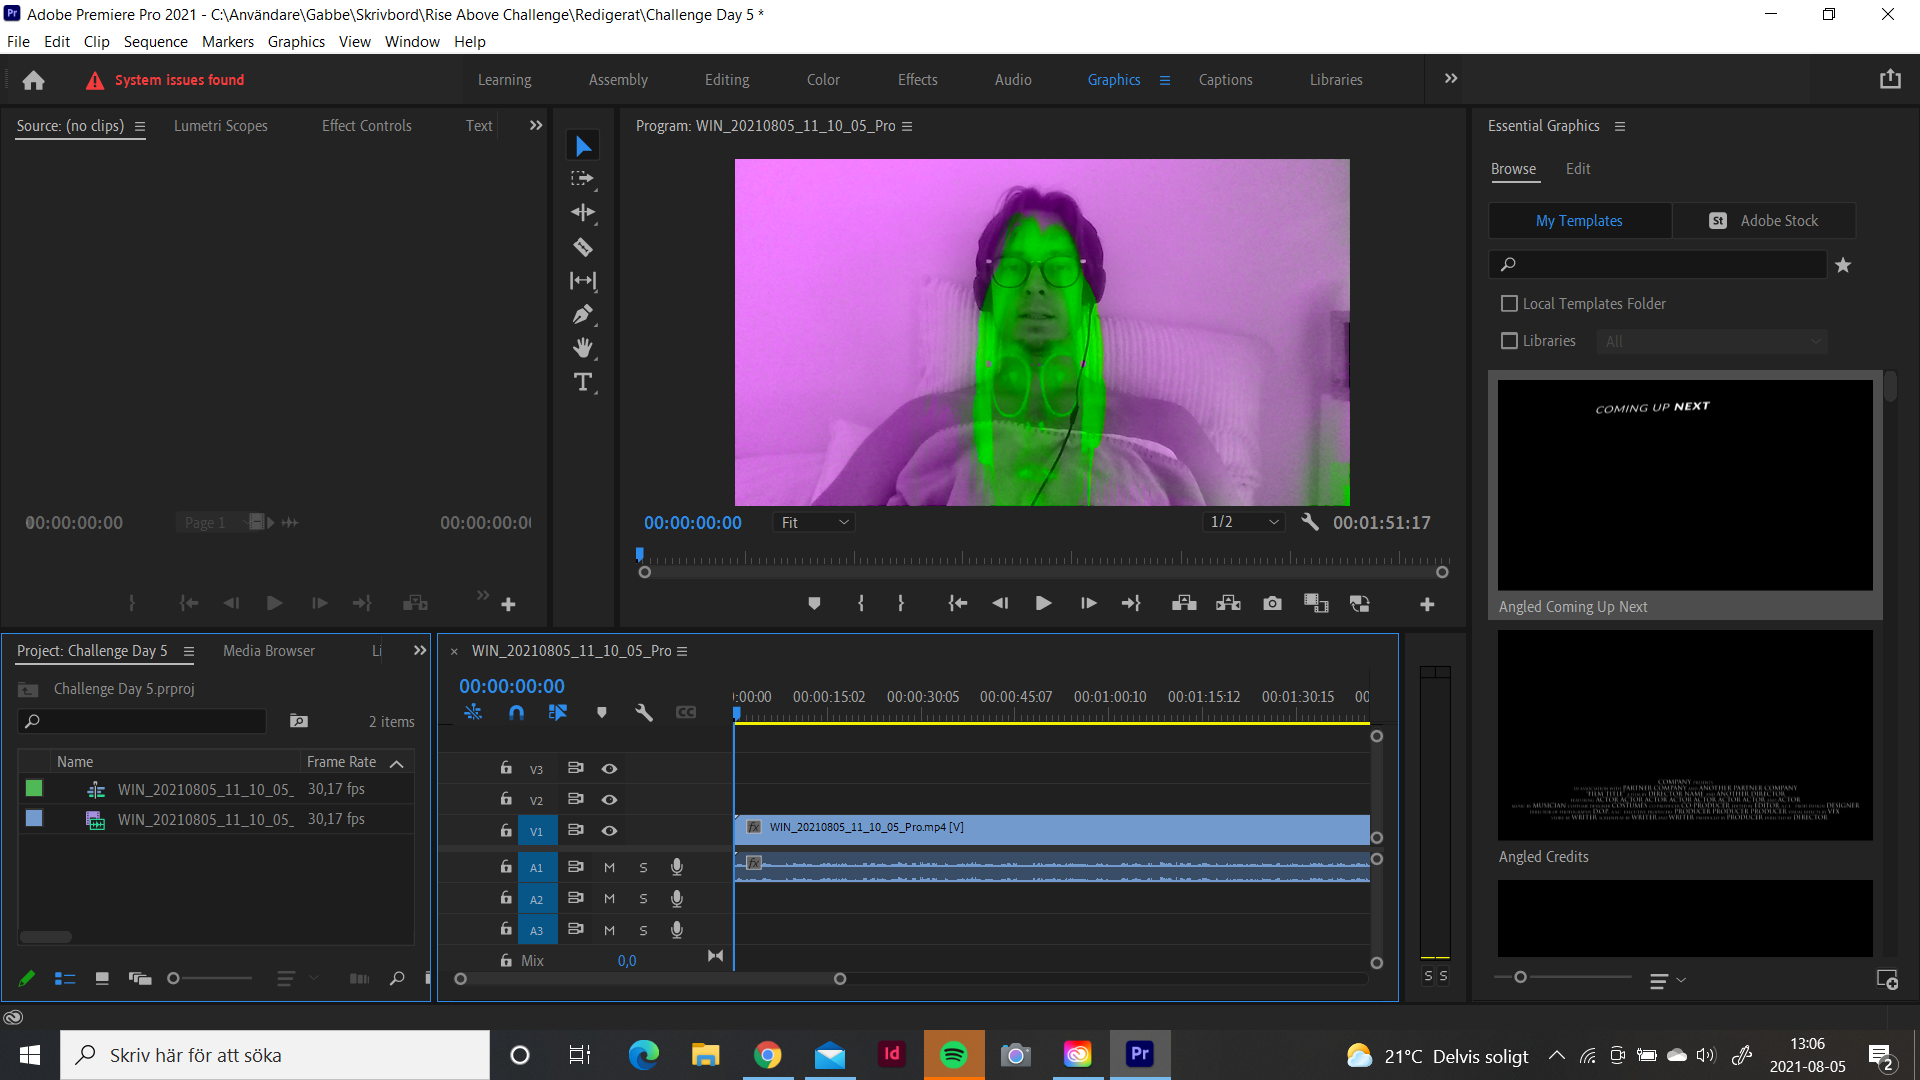This screenshot has width=1920, height=1080.
Task: Select the Type tool
Action: click(x=583, y=381)
